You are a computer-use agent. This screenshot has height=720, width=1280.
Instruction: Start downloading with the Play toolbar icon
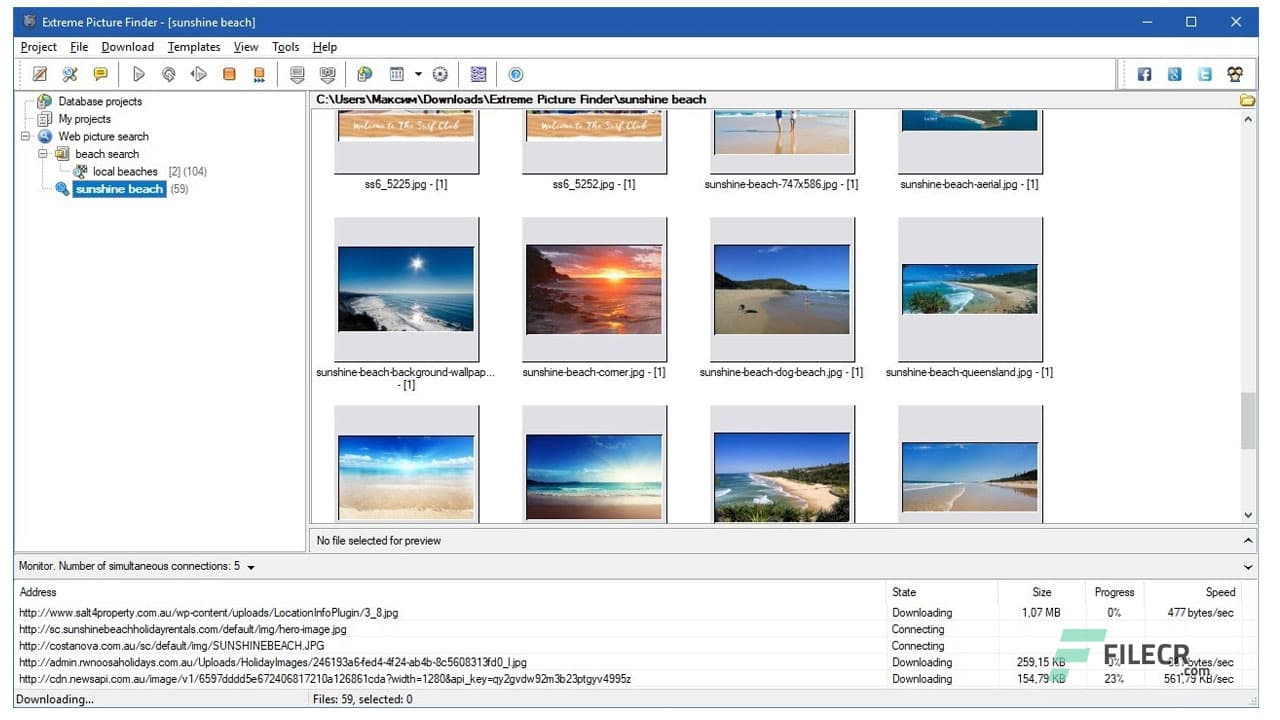point(139,74)
